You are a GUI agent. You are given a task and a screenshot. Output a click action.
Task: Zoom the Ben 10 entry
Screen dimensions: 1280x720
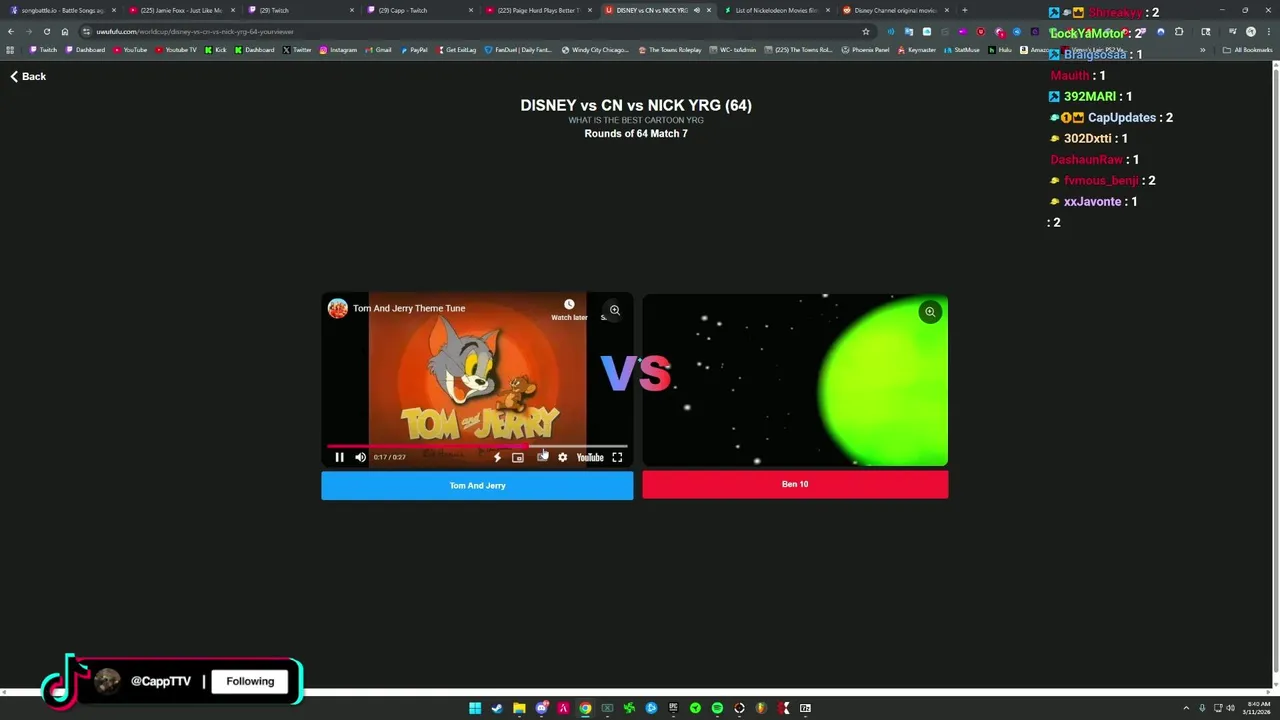tap(930, 312)
